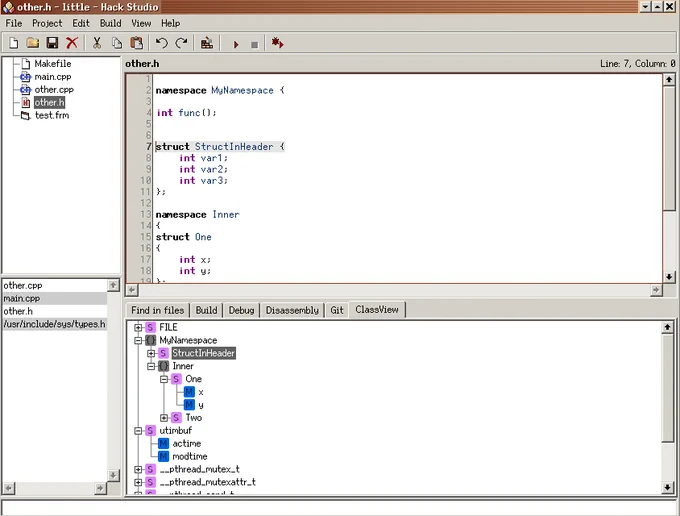Viewport: 680px width, 516px height.
Task: Open the Edit menu
Action: [81, 23]
